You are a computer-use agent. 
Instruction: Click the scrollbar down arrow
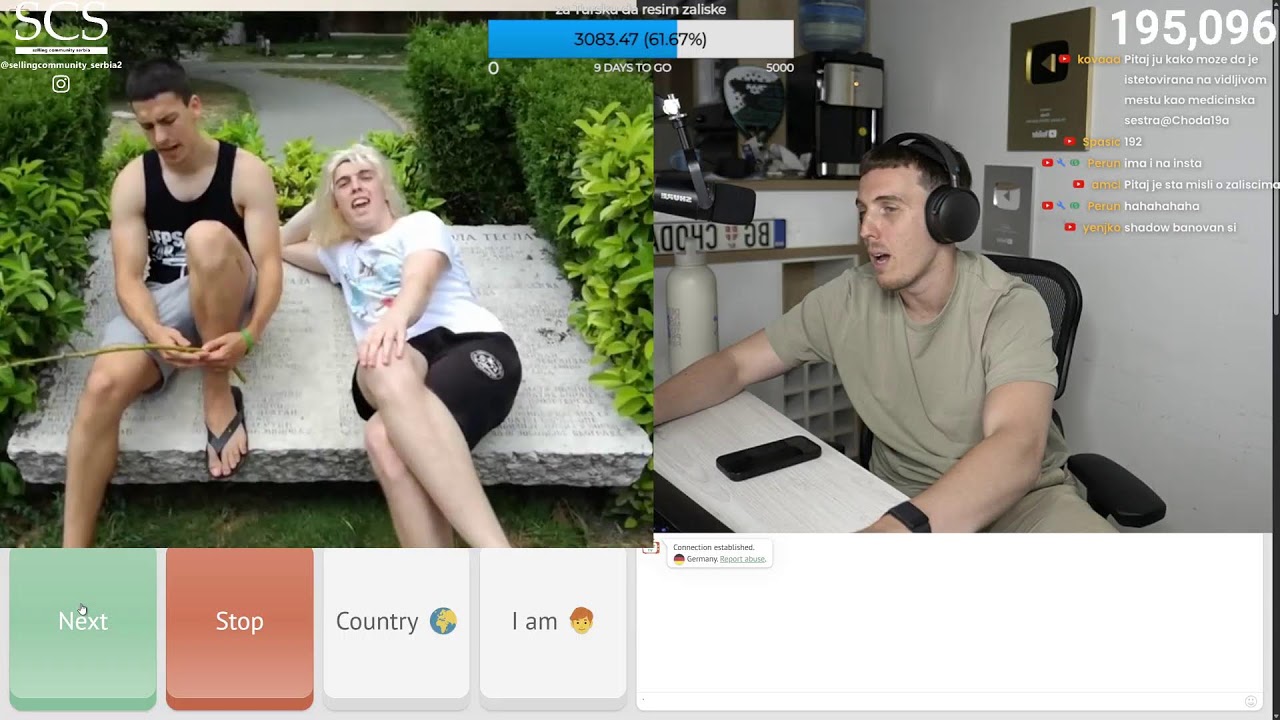[1276, 714]
